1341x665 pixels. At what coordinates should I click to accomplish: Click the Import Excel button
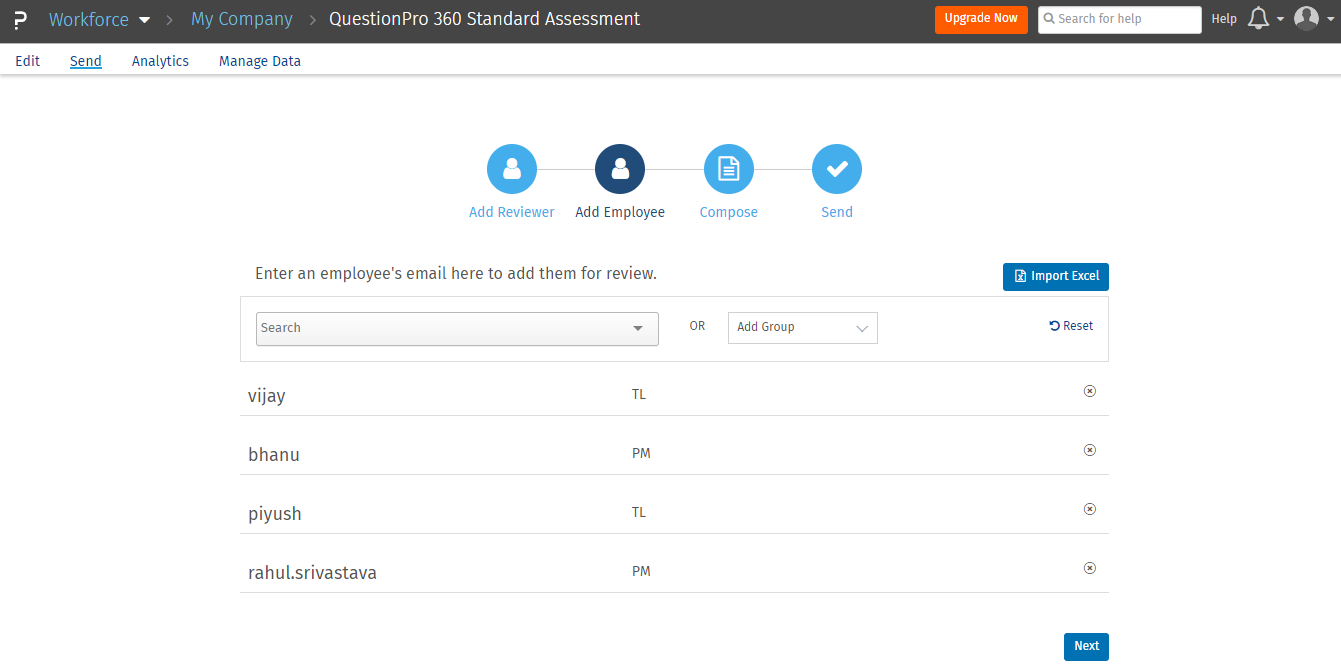[1056, 277]
